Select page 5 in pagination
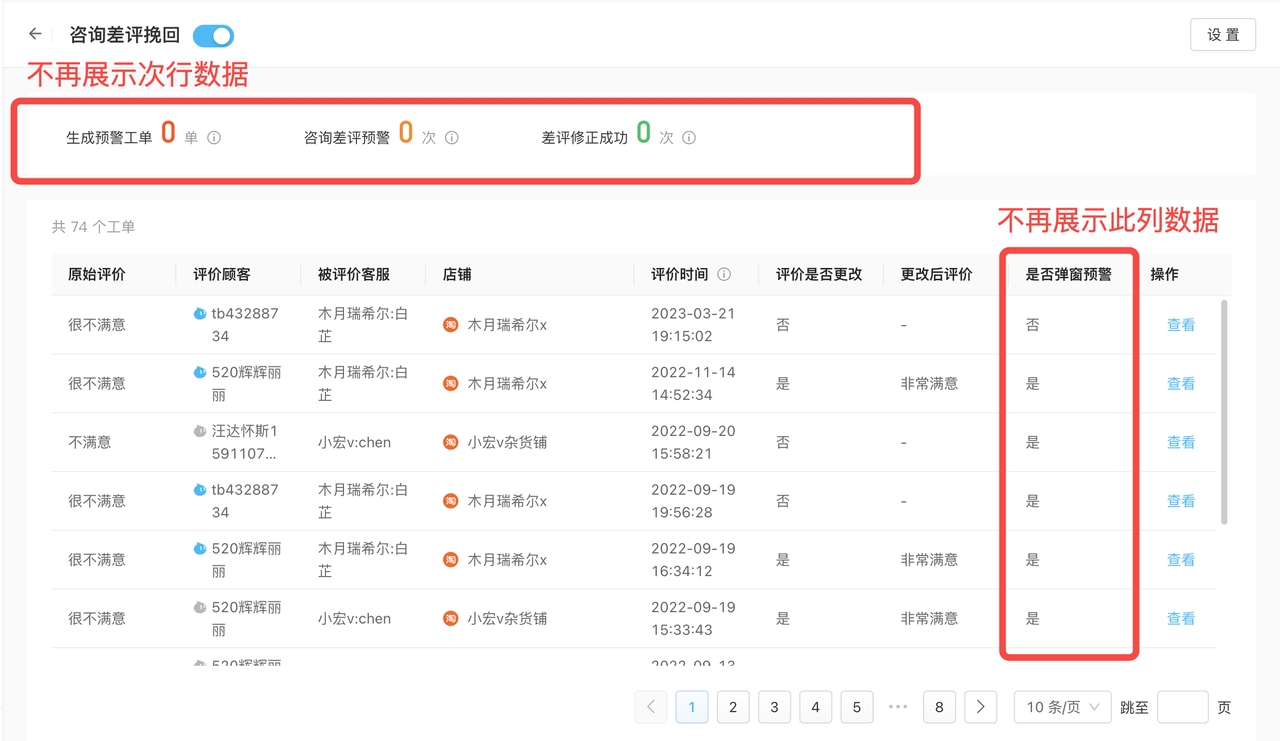 tap(857, 707)
